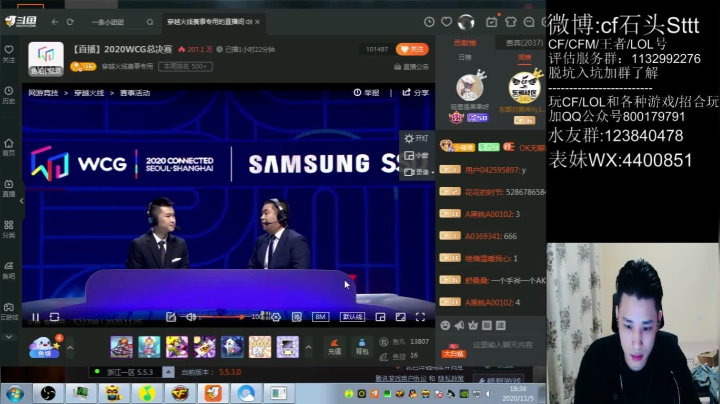Viewport: 720px width, 404px height.
Task: Open danmaku settings gear on player bar
Action: pos(276,317)
